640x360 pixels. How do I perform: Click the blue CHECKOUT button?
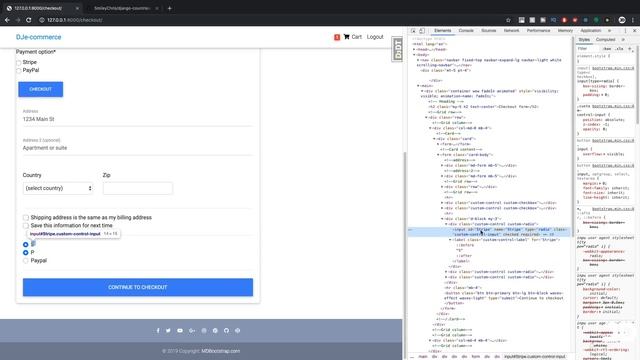coord(40,89)
